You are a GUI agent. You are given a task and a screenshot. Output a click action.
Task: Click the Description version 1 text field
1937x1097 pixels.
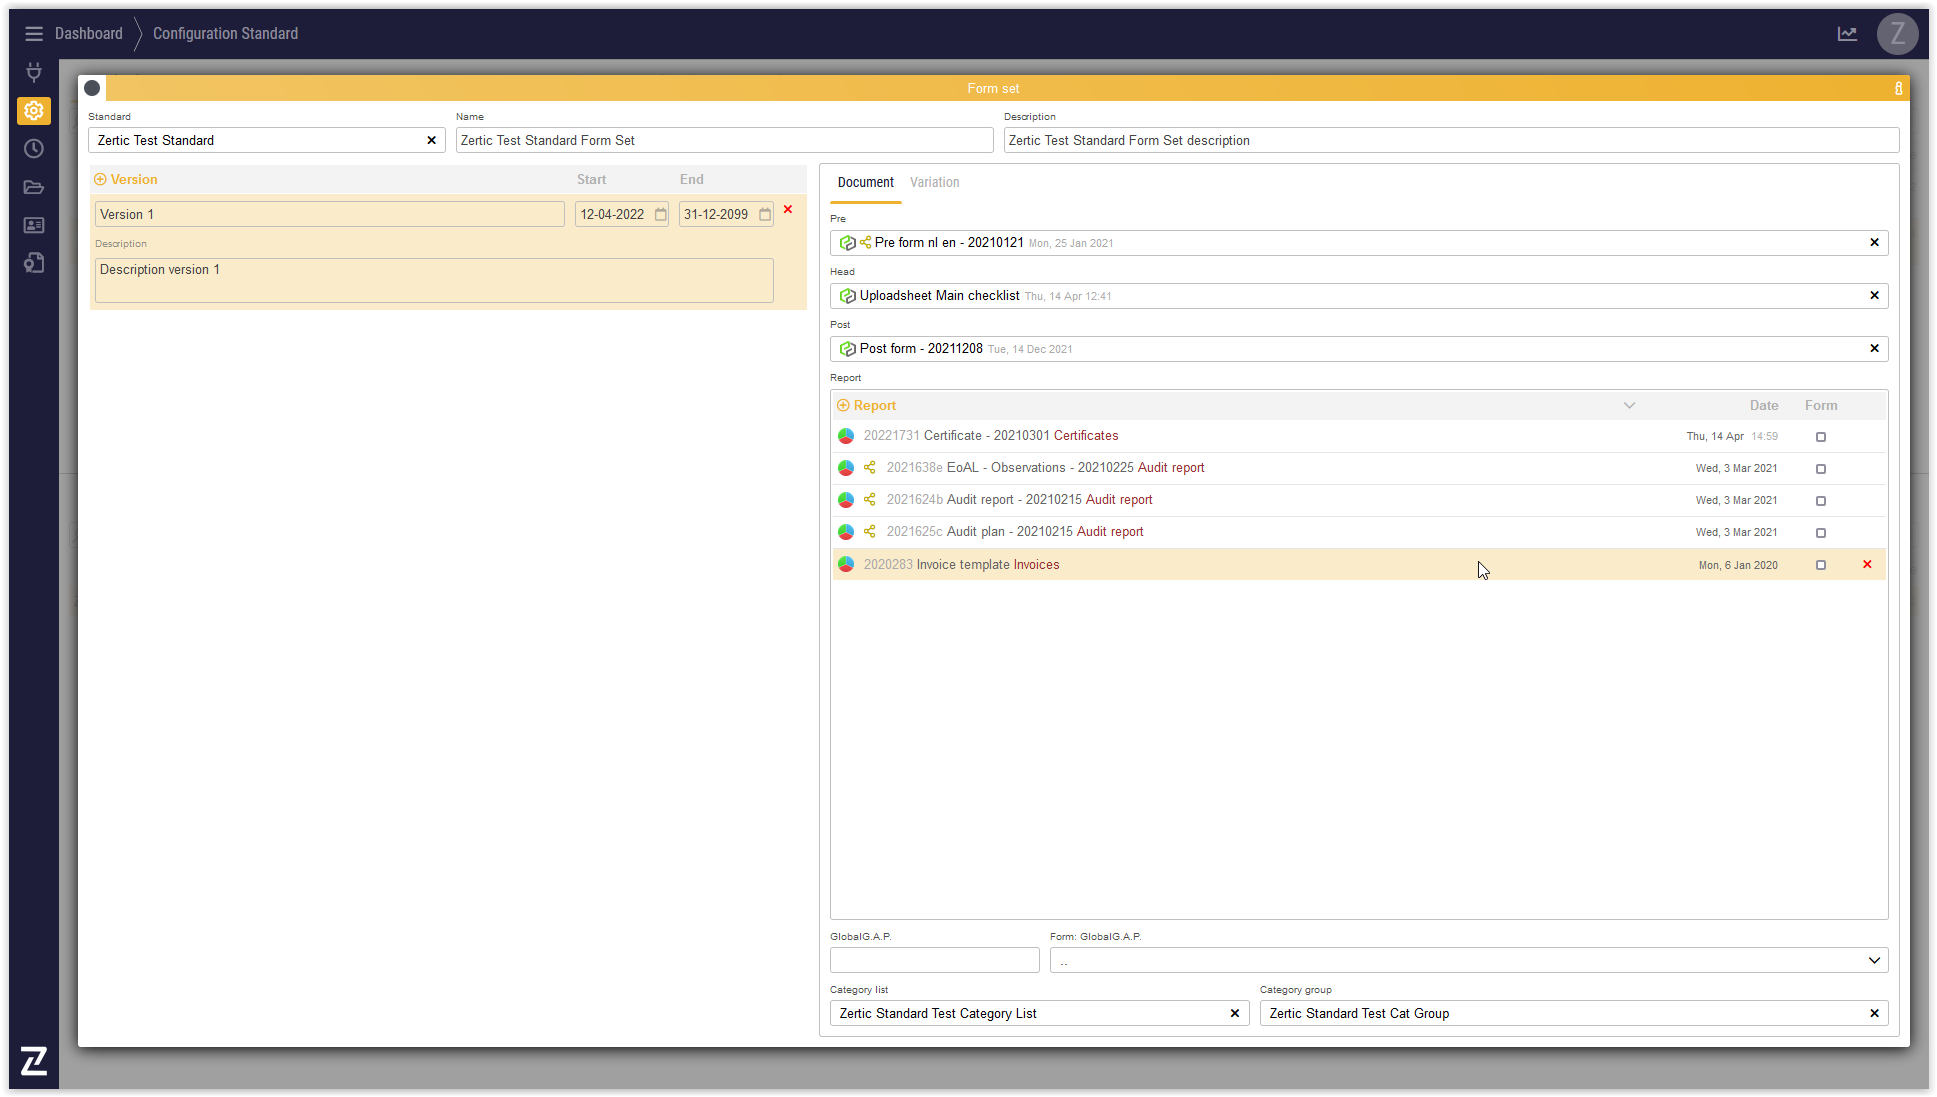pos(433,281)
